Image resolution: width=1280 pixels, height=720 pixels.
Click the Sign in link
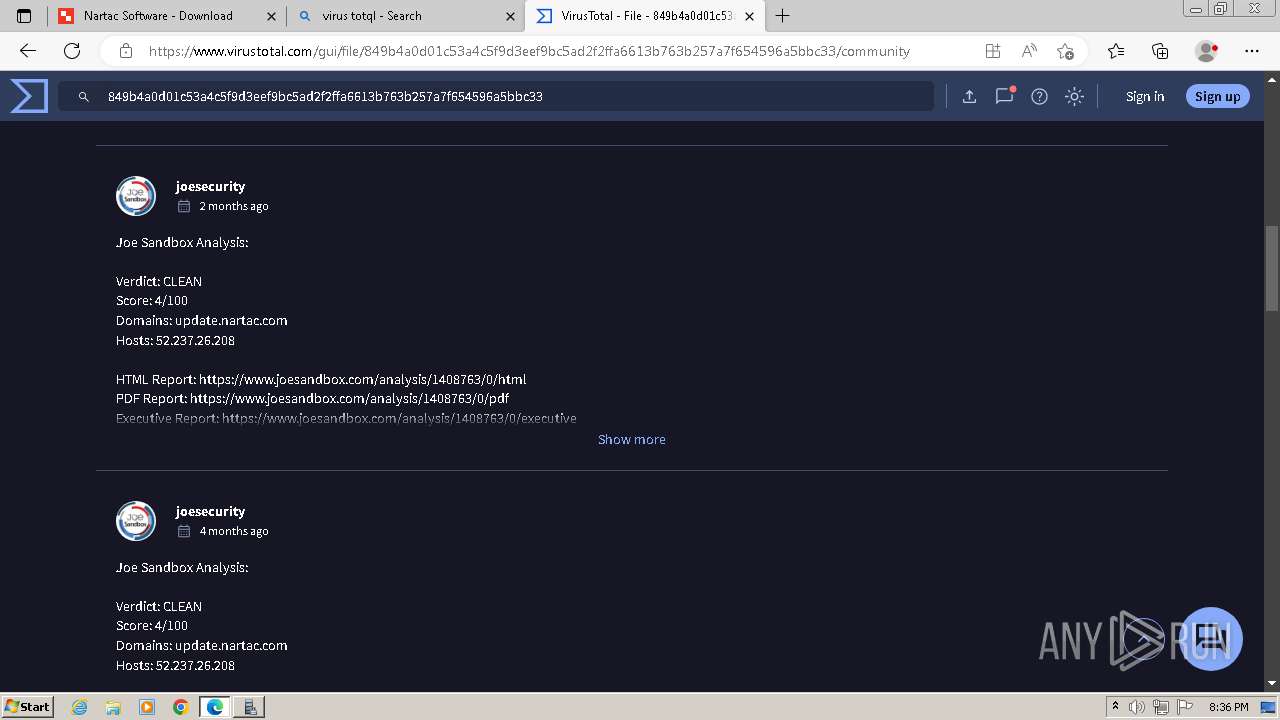(x=1145, y=96)
